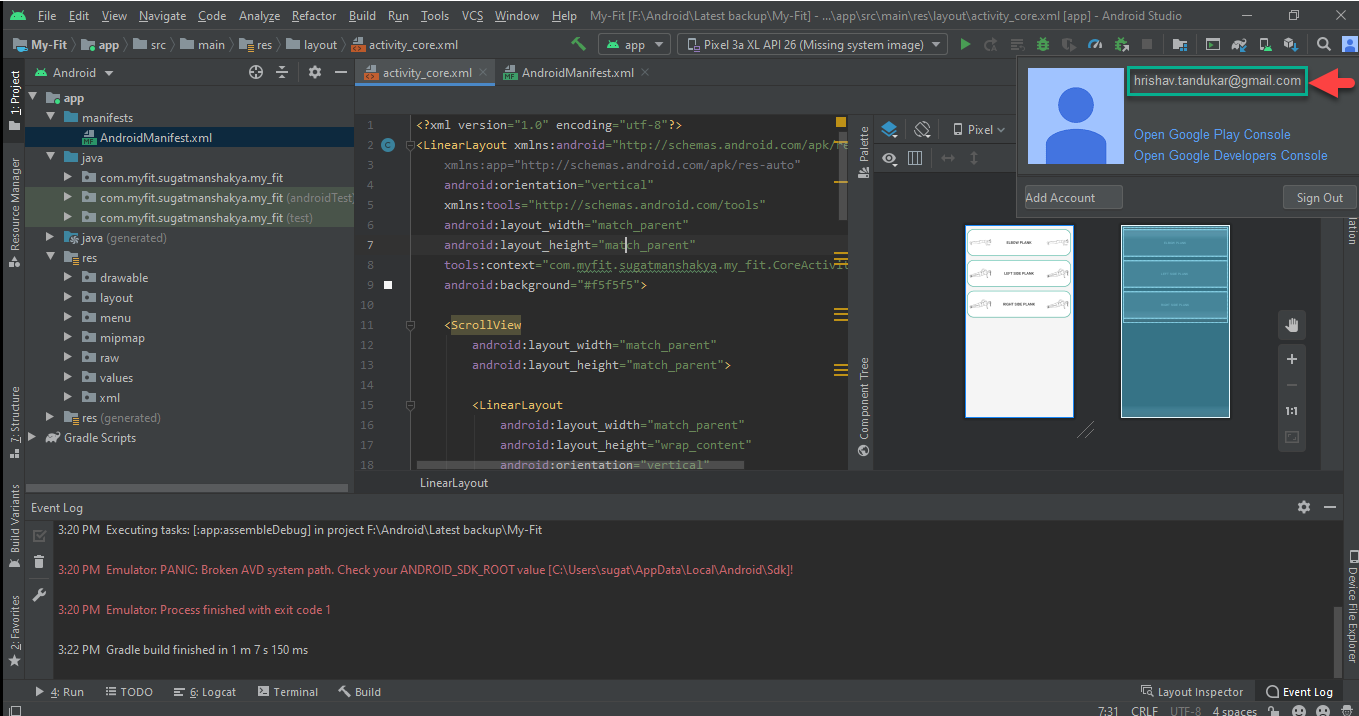Open the Profiler gauge icon in the toolbar

point(1095,44)
